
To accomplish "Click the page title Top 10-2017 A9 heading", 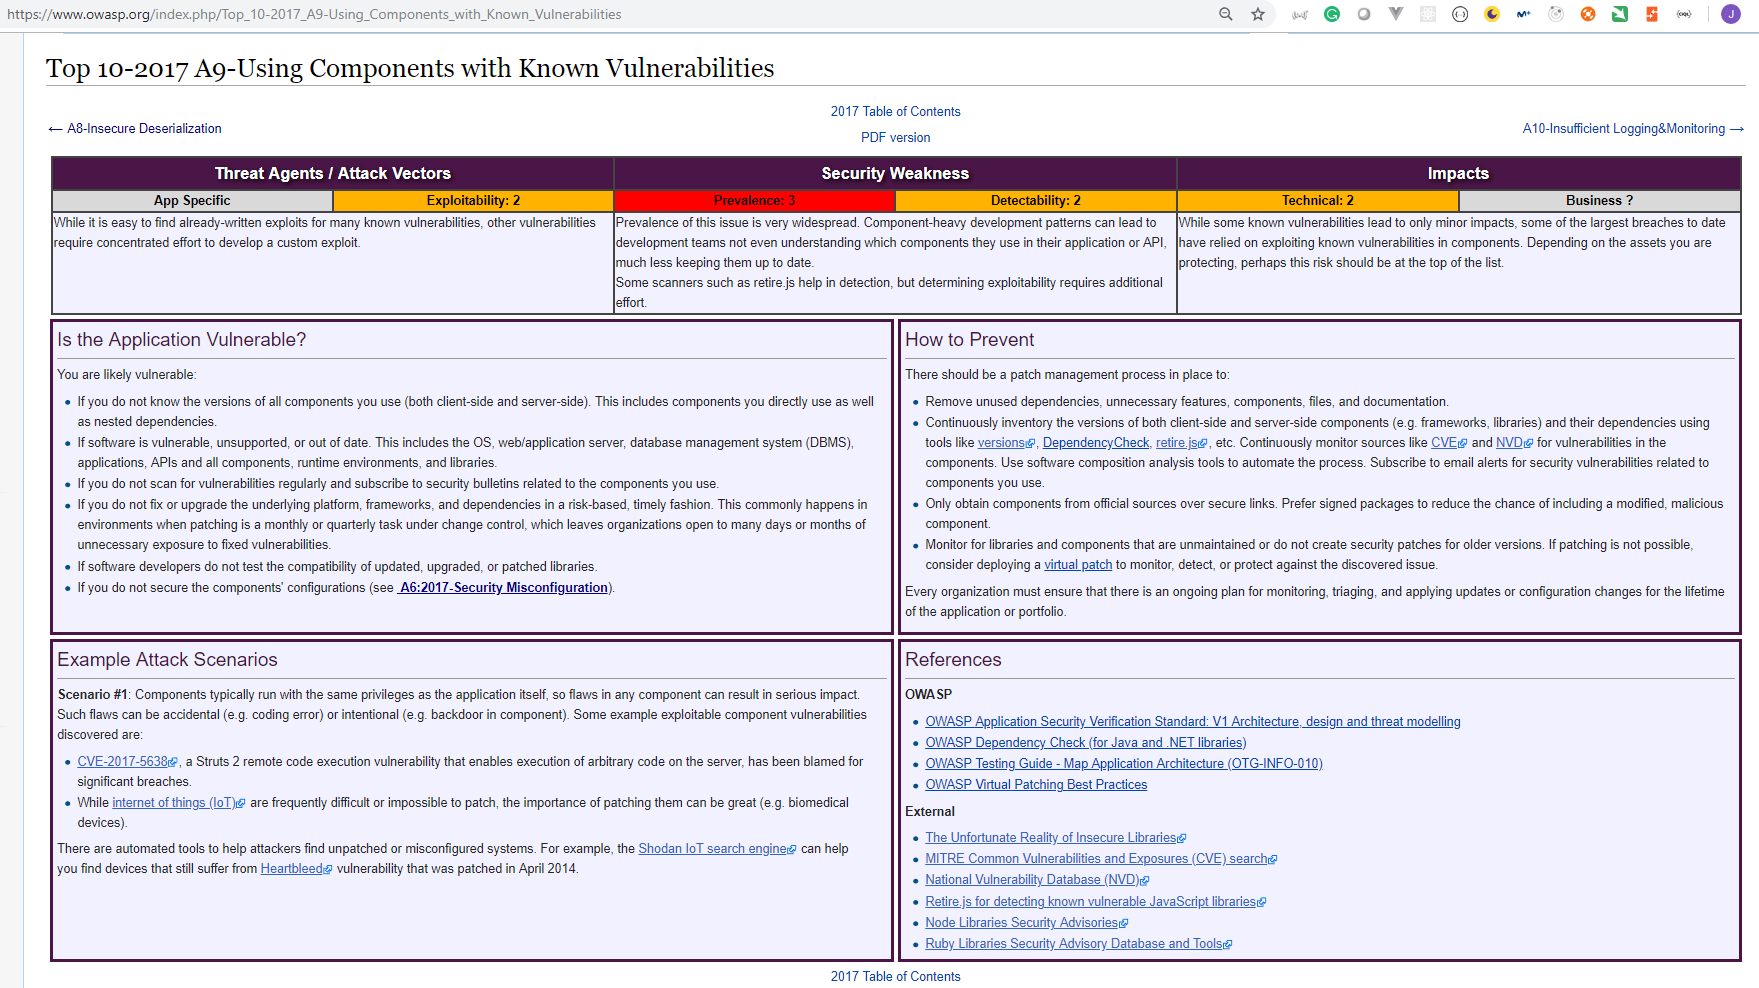I will tap(410, 68).
